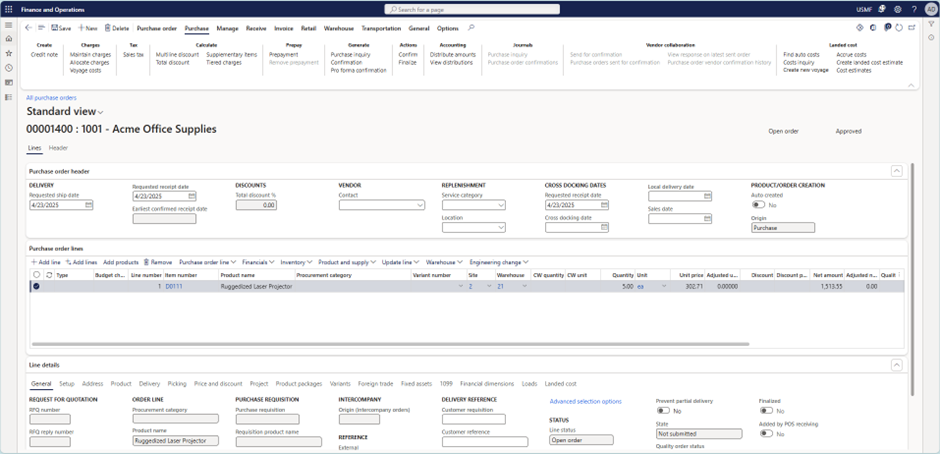Open Purchase order line menu dropdown
Image resolution: width=940 pixels, height=454 pixels.
[207, 262]
